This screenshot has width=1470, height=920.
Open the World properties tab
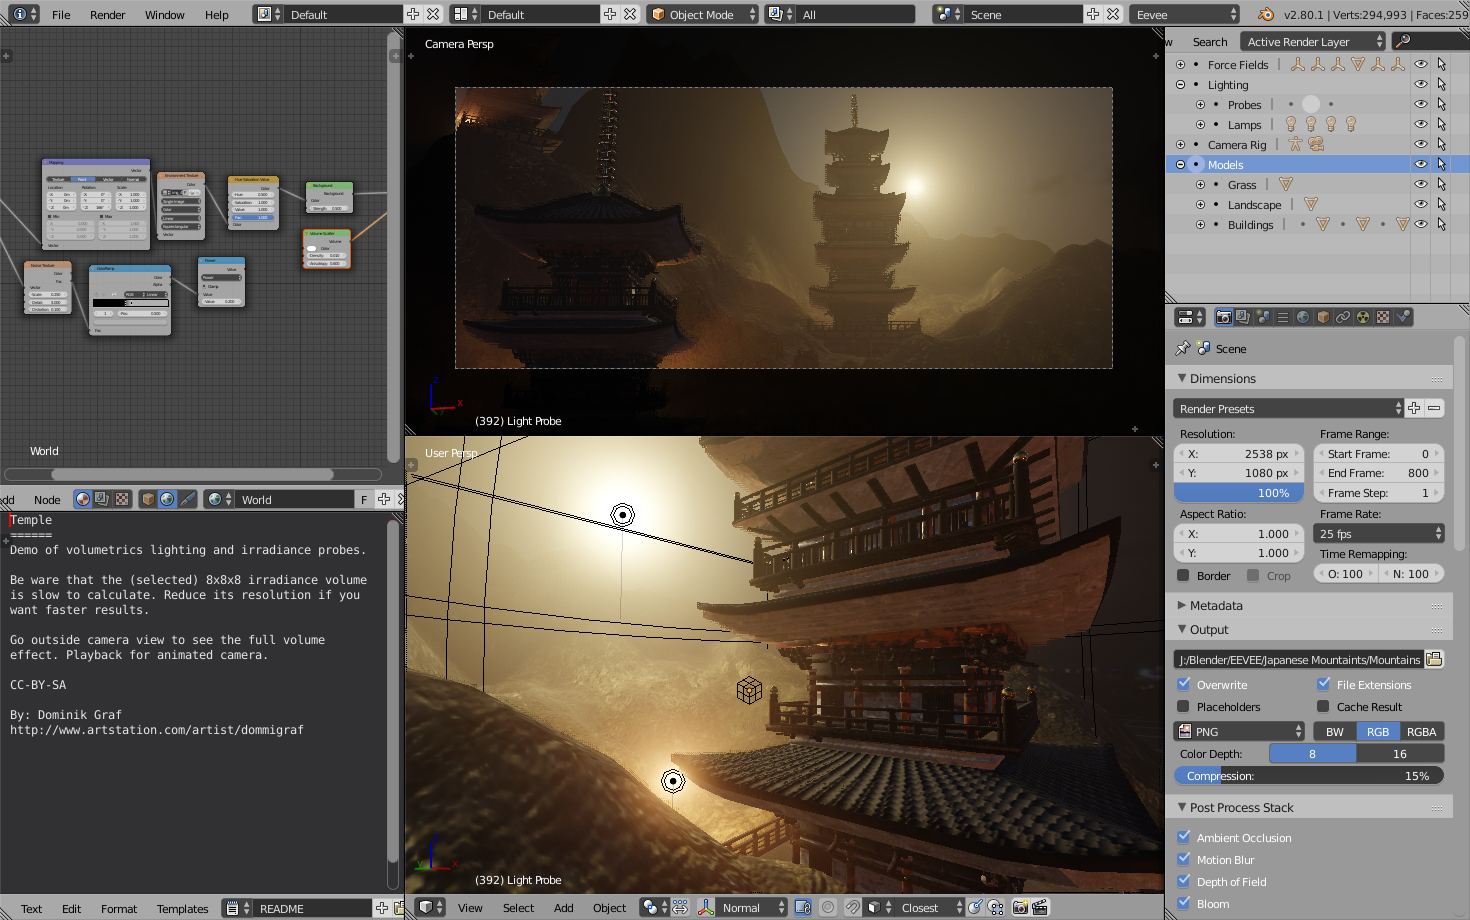click(1303, 317)
